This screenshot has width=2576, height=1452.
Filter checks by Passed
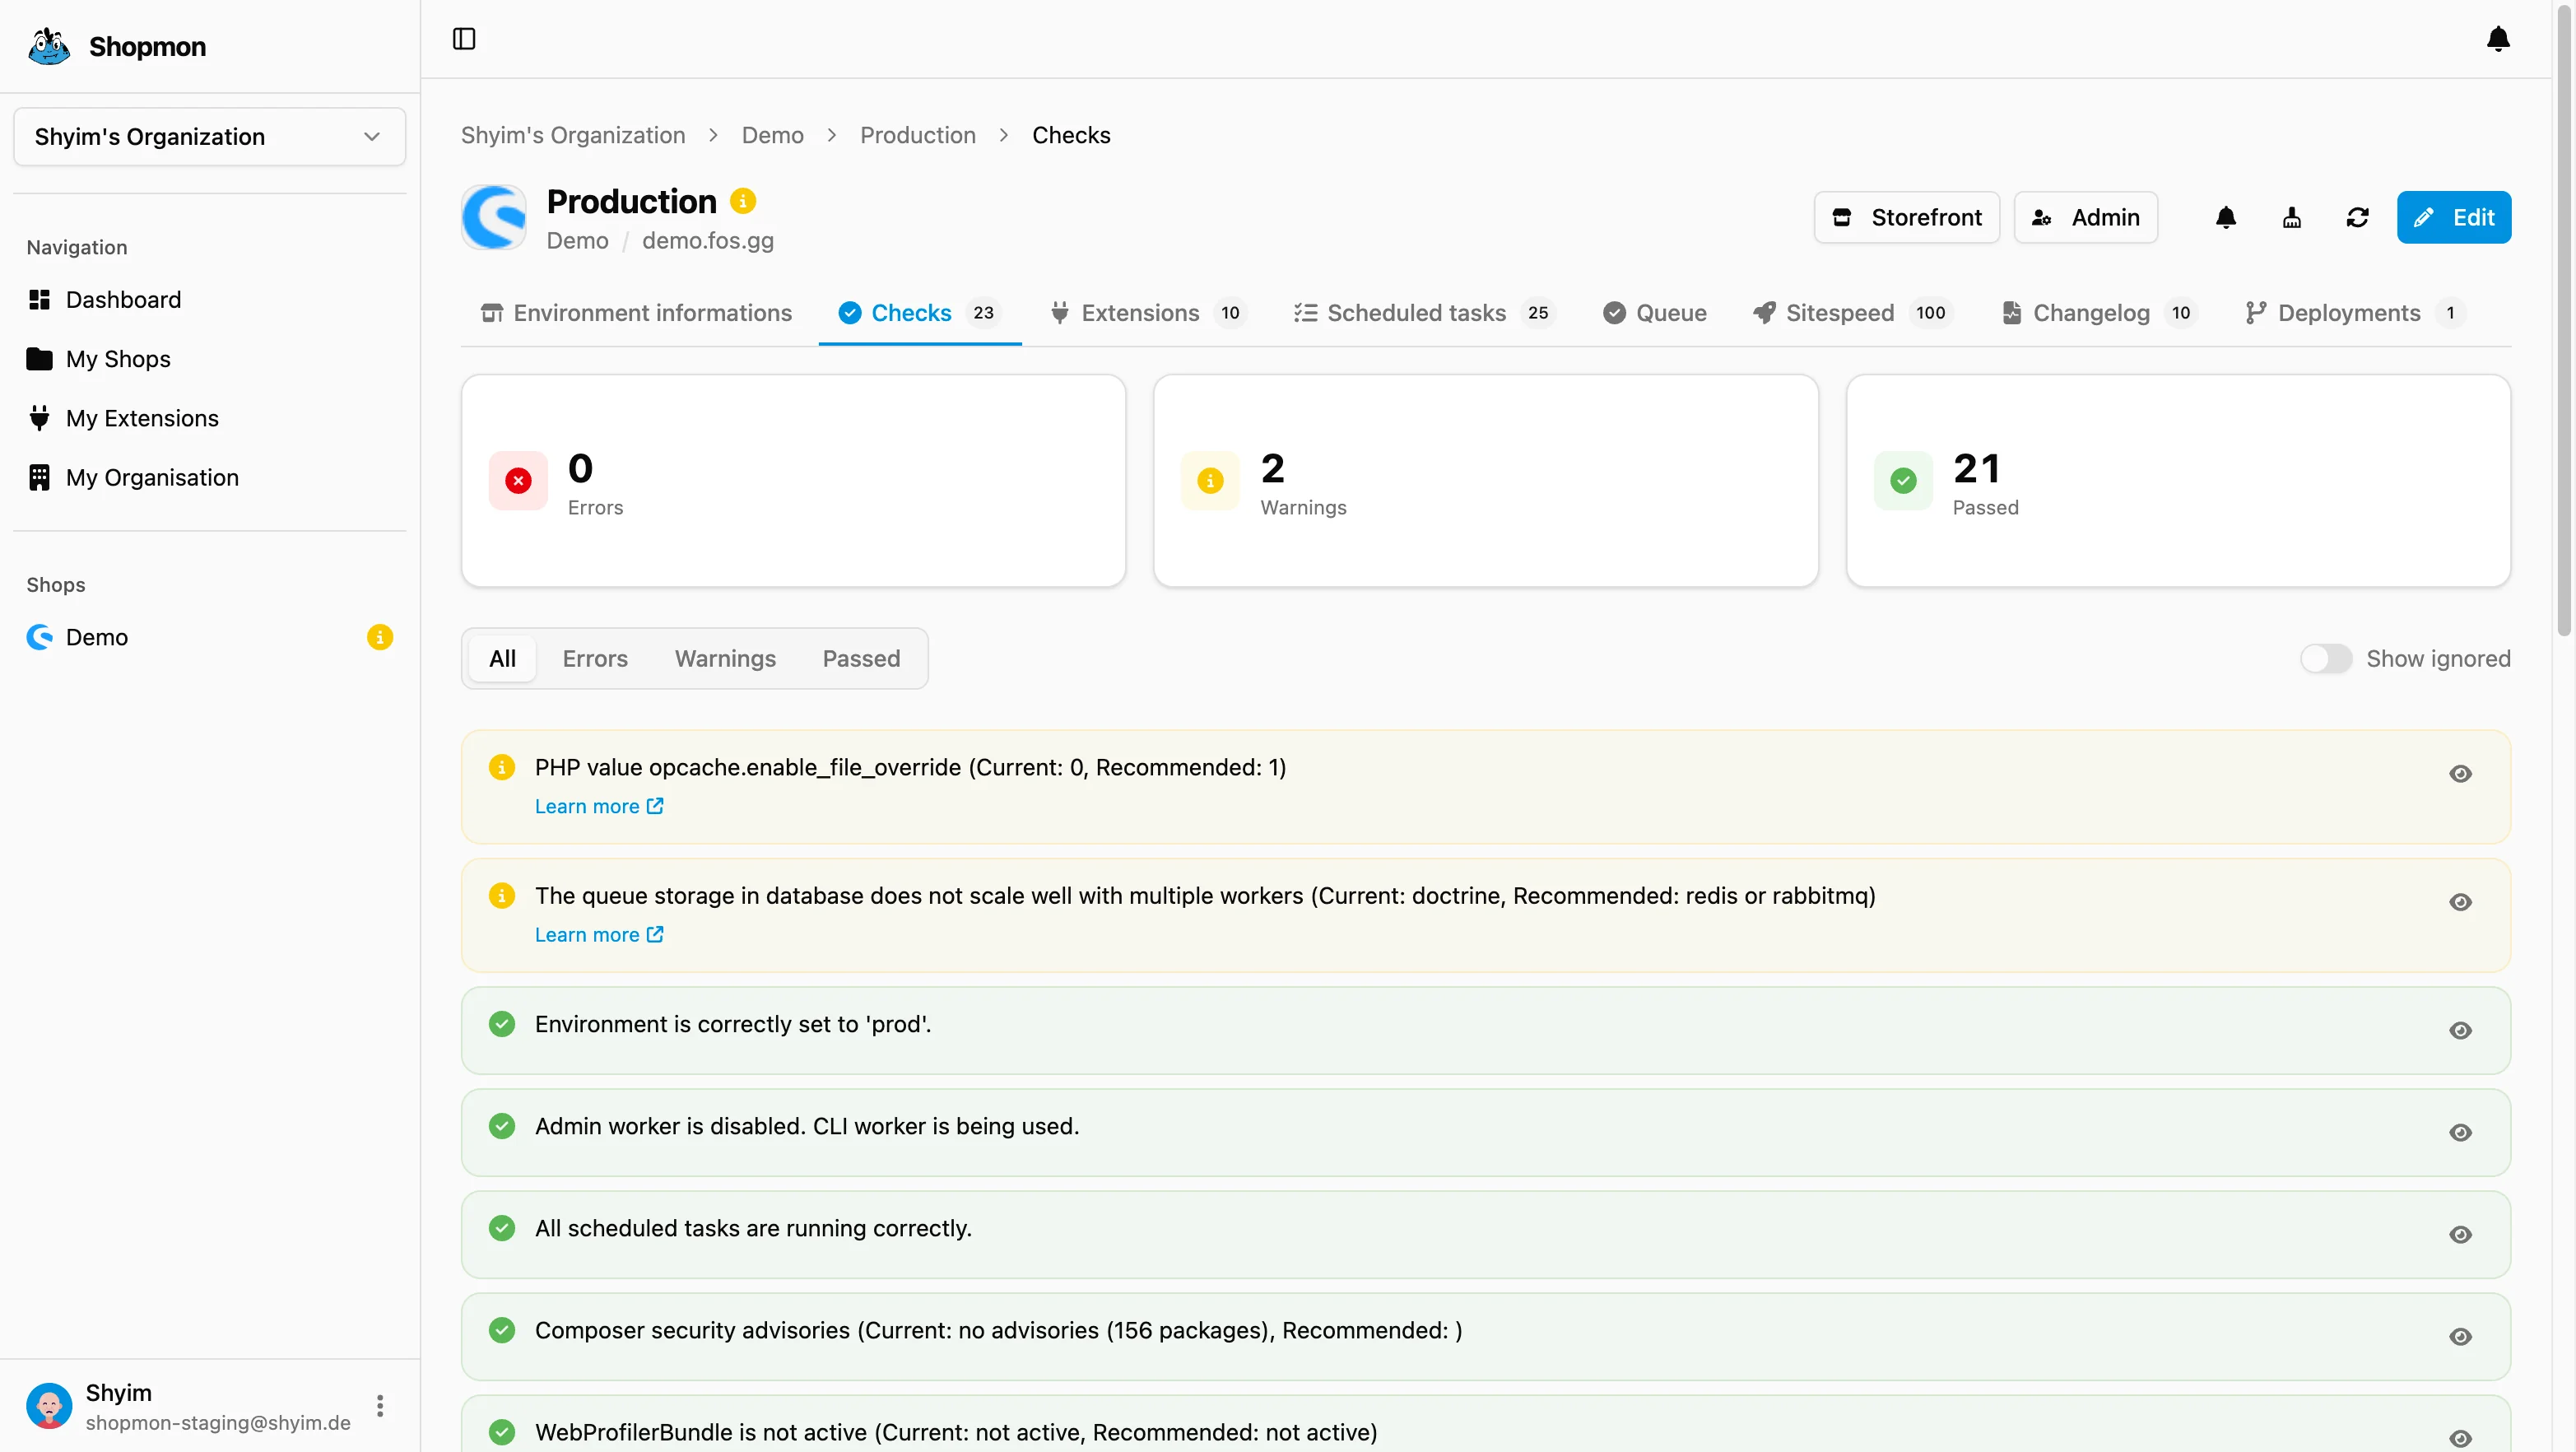coord(861,658)
